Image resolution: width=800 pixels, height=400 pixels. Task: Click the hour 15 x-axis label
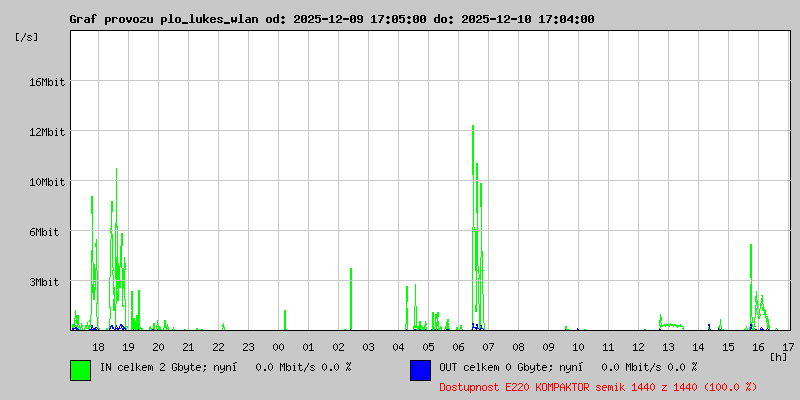[728, 347]
